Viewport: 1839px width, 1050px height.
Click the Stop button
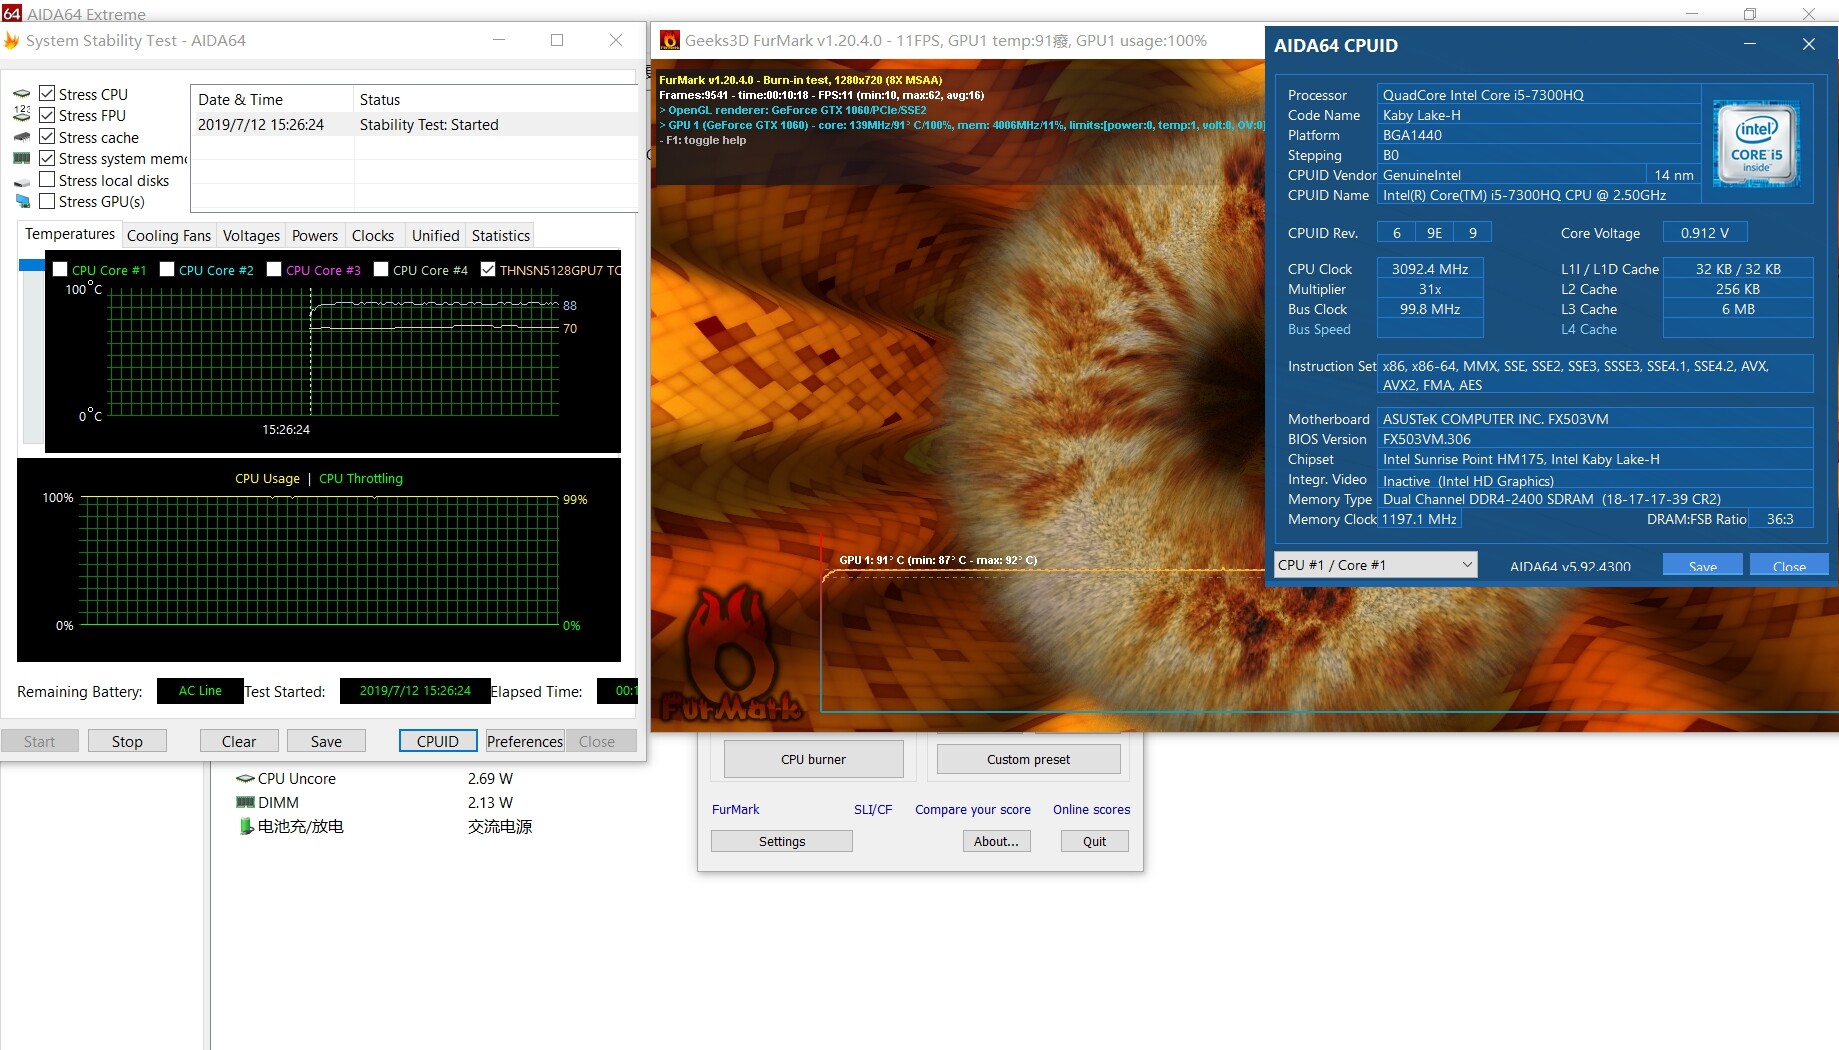127,741
